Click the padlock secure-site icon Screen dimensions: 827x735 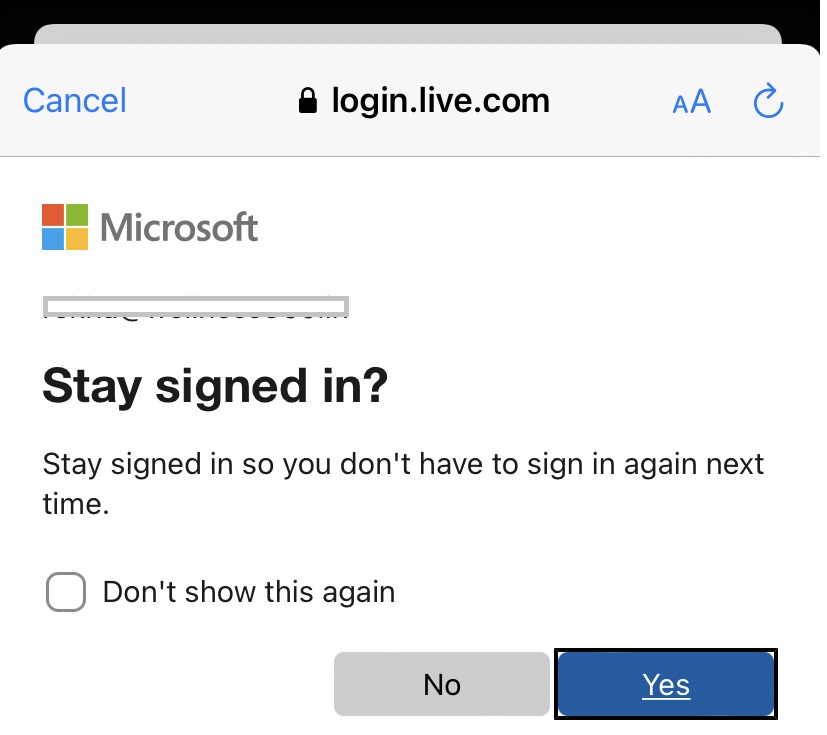pyautogui.click(x=307, y=100)
